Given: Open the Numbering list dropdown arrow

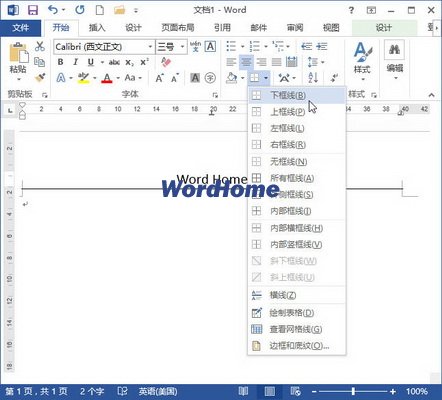Looking at the screenshot, I should (x=266, y=46).
